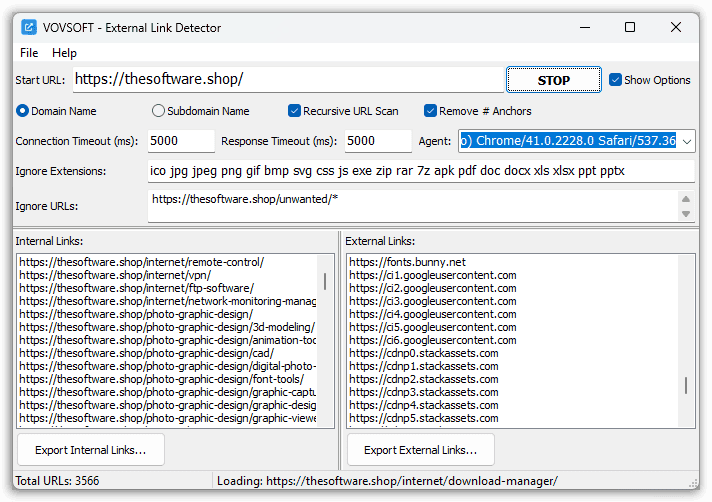Select the photo-graphic-design/cad/ internal link
This screenshot has height=502, width=712.
point(147,353)
